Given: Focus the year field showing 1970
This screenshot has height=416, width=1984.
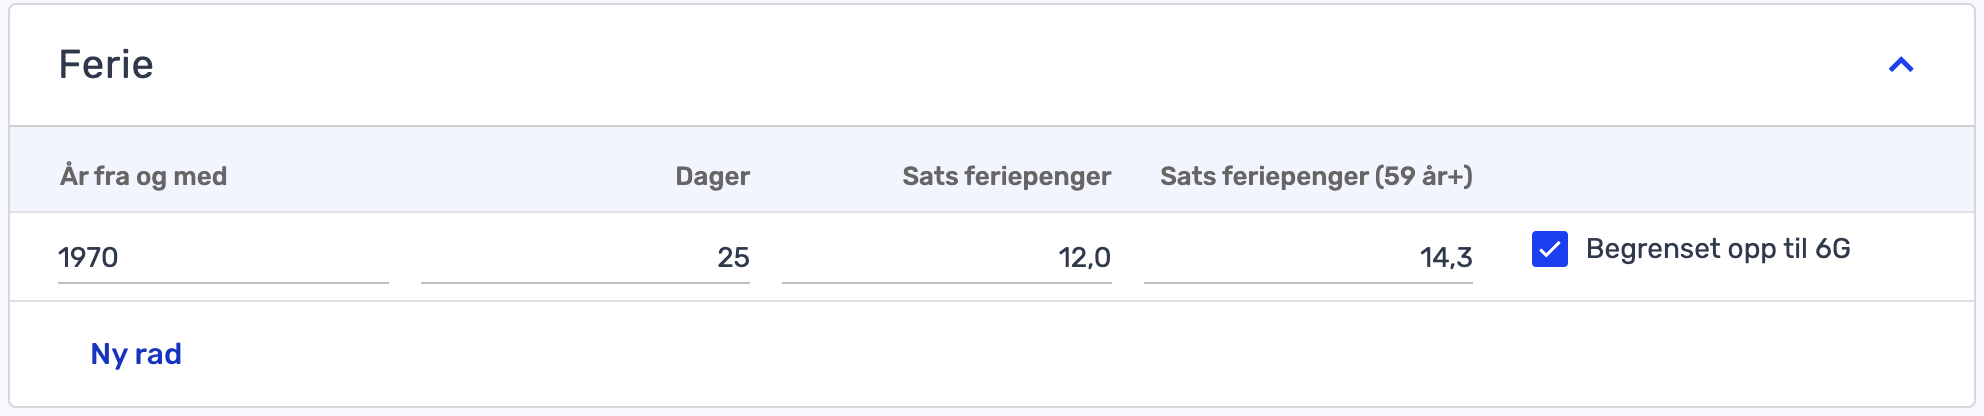Looking at the screenshot, I should pyautogui.click(x=222, y=257).
